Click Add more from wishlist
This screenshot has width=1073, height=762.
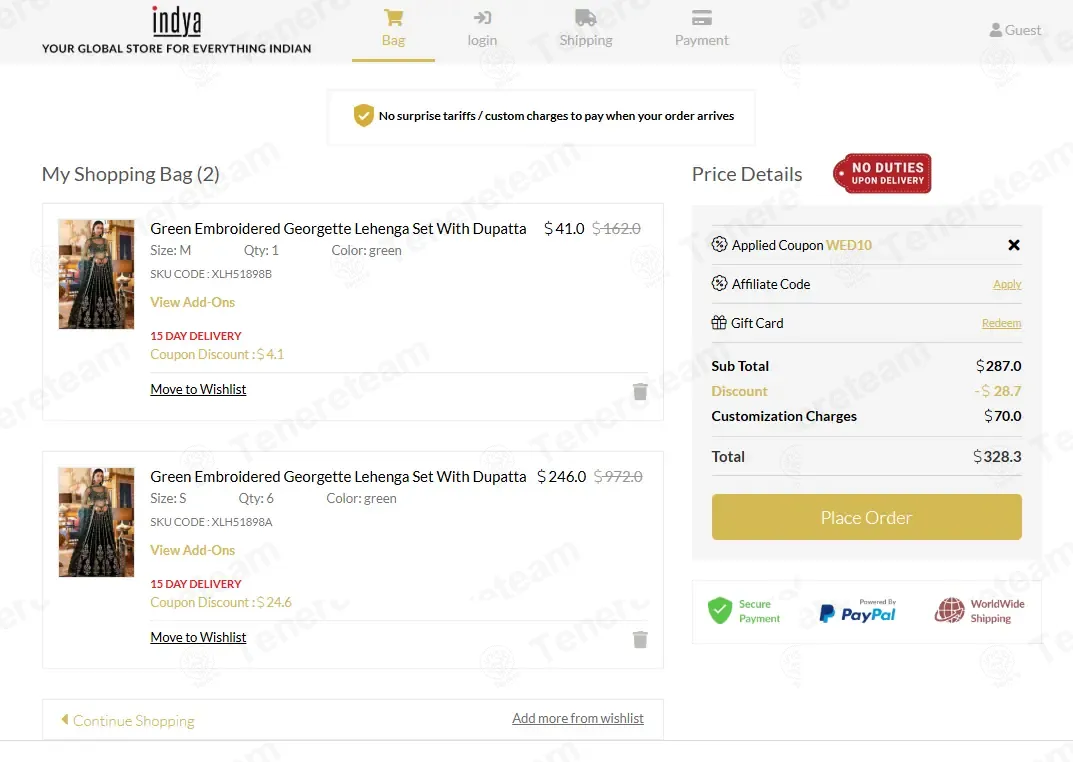(x=578, y=718)
